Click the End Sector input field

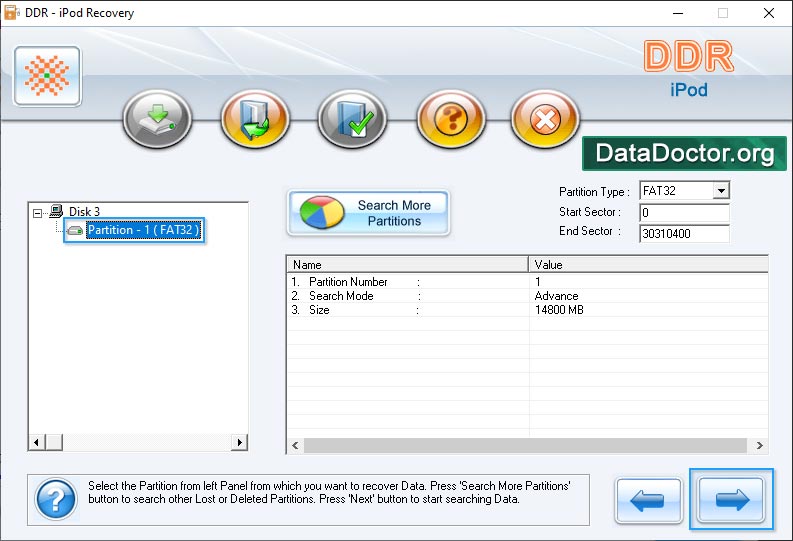click(684, 234)
